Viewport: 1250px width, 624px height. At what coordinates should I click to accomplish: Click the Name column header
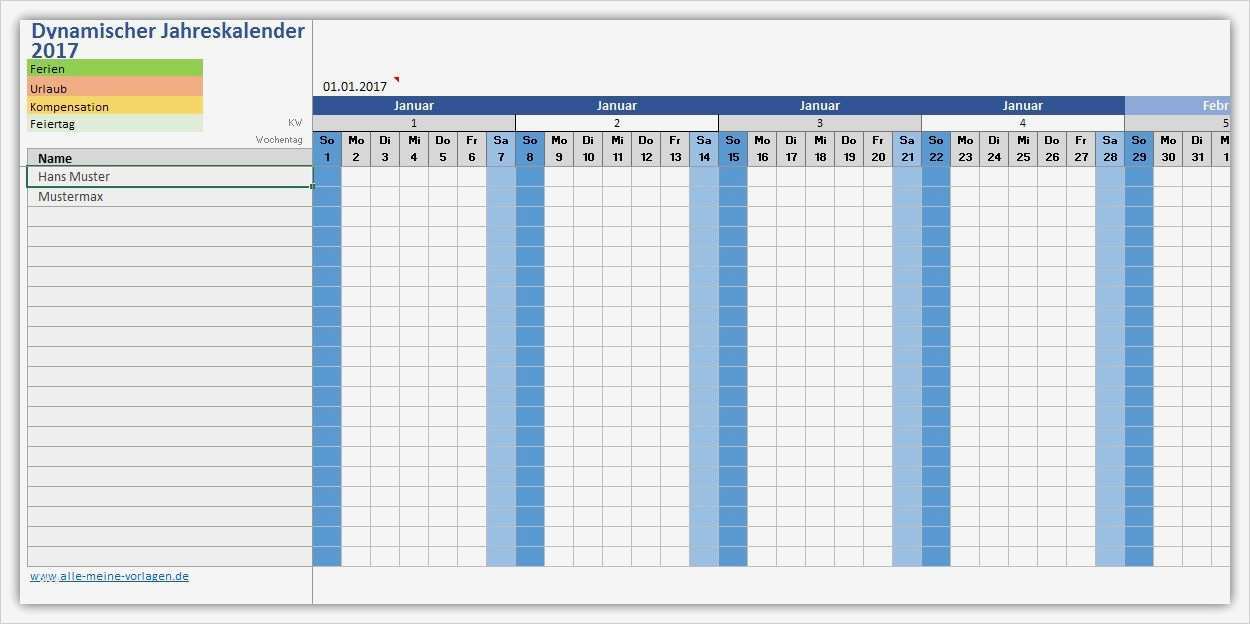(x=54, y=158)
